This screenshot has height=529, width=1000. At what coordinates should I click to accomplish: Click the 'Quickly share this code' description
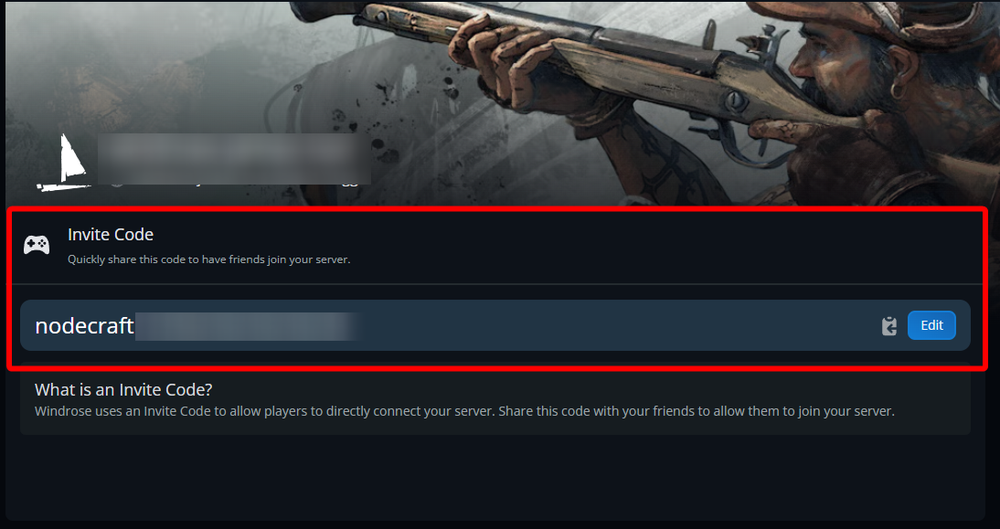click(x=209, y=260)
